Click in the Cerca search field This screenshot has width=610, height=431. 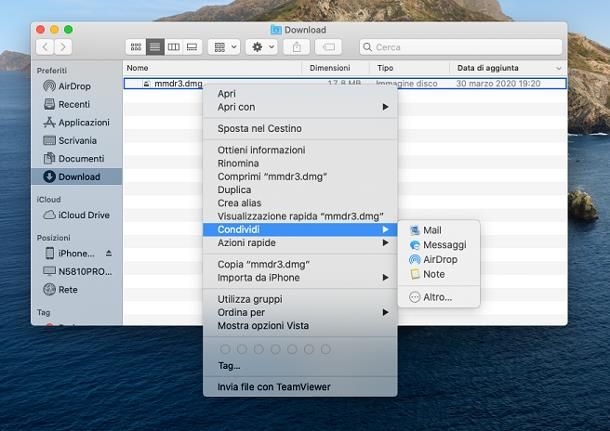pos(460,47)
